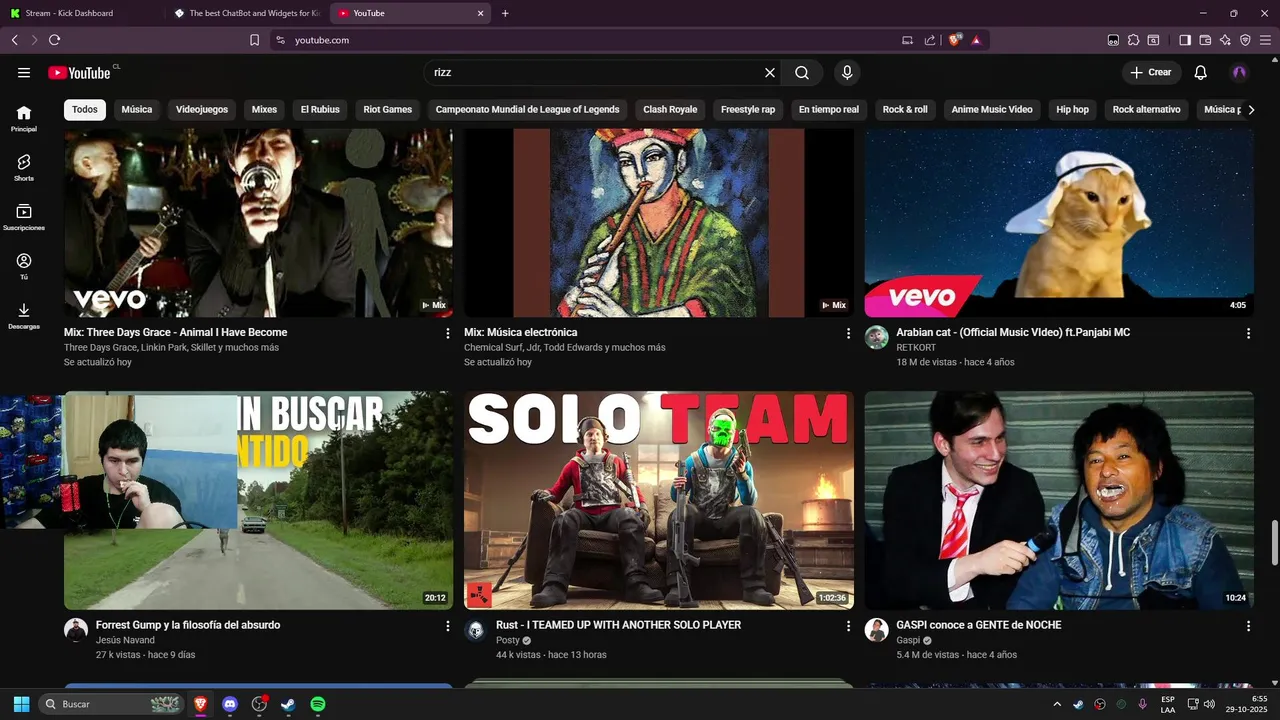Open Principal in the YouTube sidebar

[x=24, y=119]
